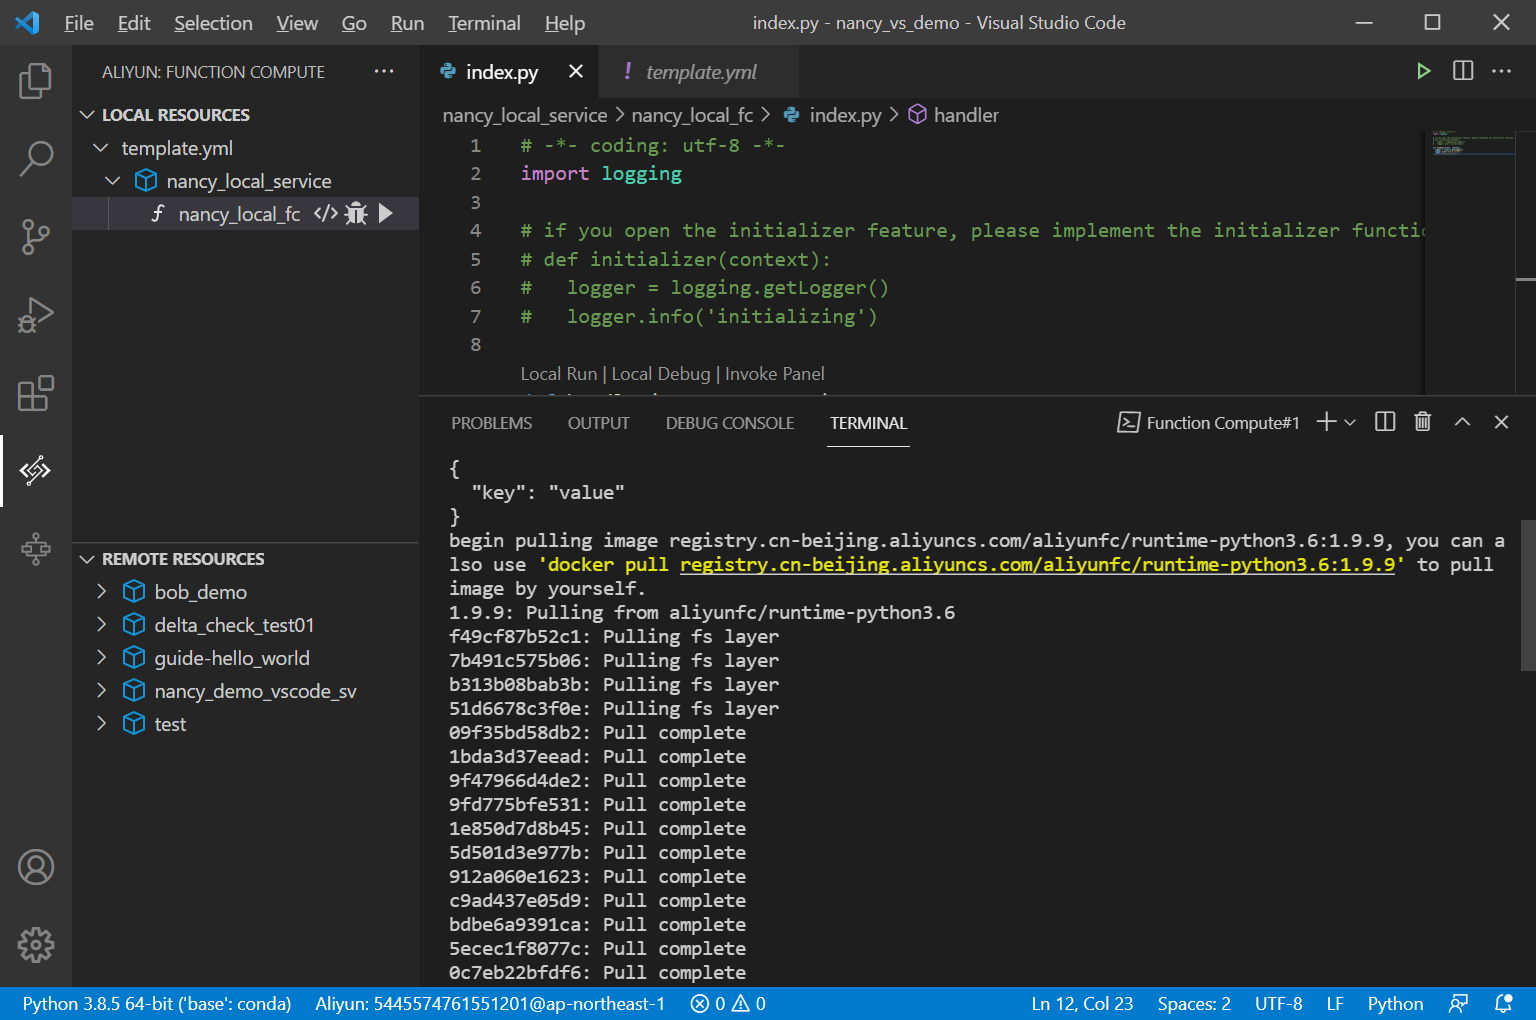Expand the guide-hello_world service

[101, 658]
